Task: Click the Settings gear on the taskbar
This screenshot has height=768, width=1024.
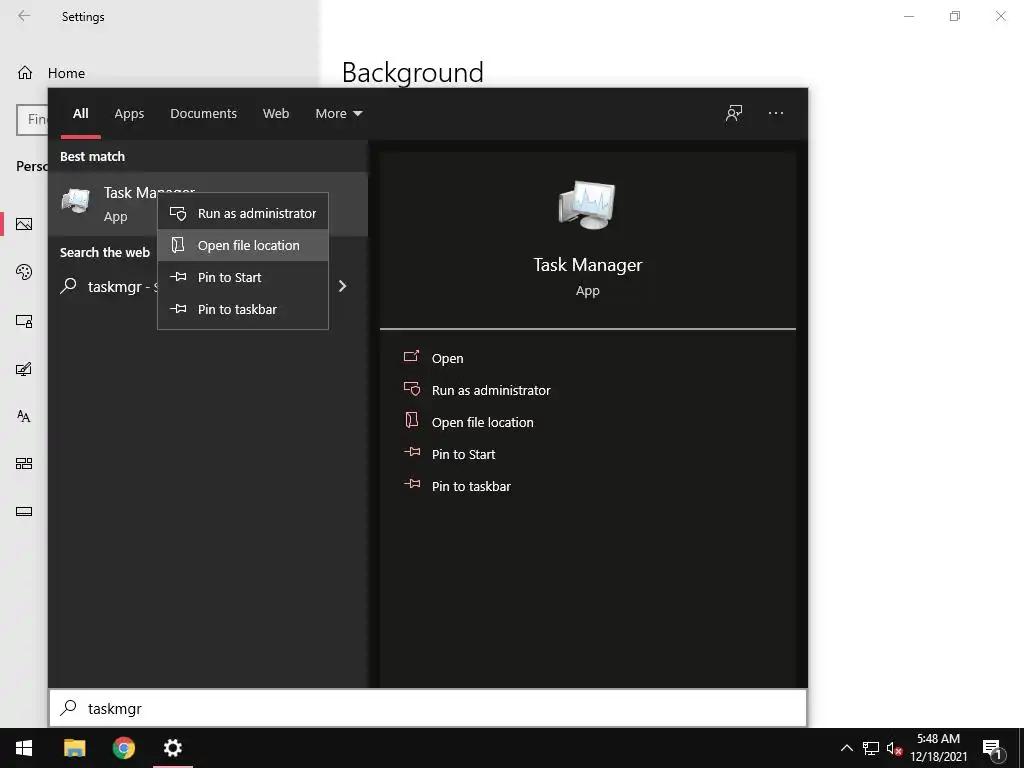Action: tap(173, 748)
